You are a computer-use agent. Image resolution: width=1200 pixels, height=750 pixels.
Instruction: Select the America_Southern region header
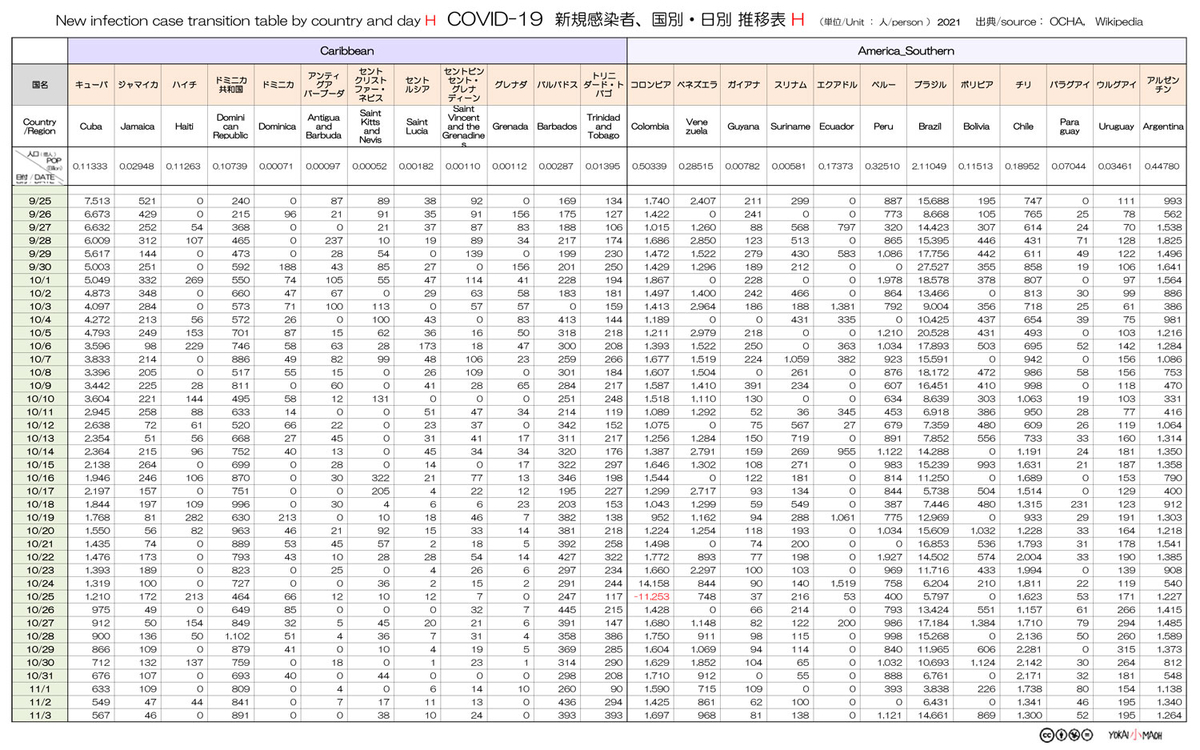tap(905, 50)
